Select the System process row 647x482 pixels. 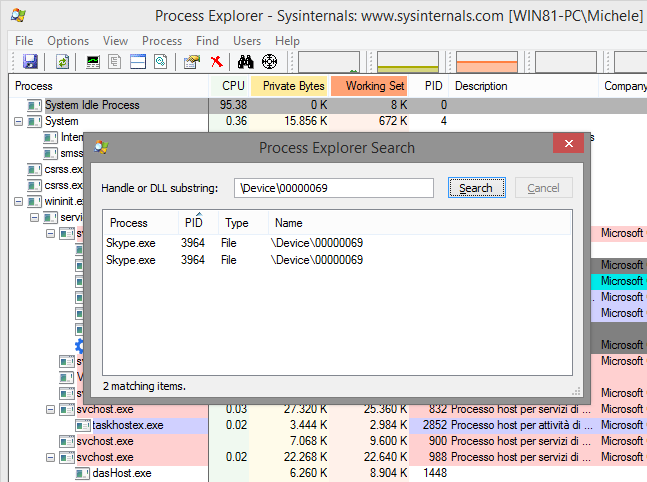click(328, 121)
